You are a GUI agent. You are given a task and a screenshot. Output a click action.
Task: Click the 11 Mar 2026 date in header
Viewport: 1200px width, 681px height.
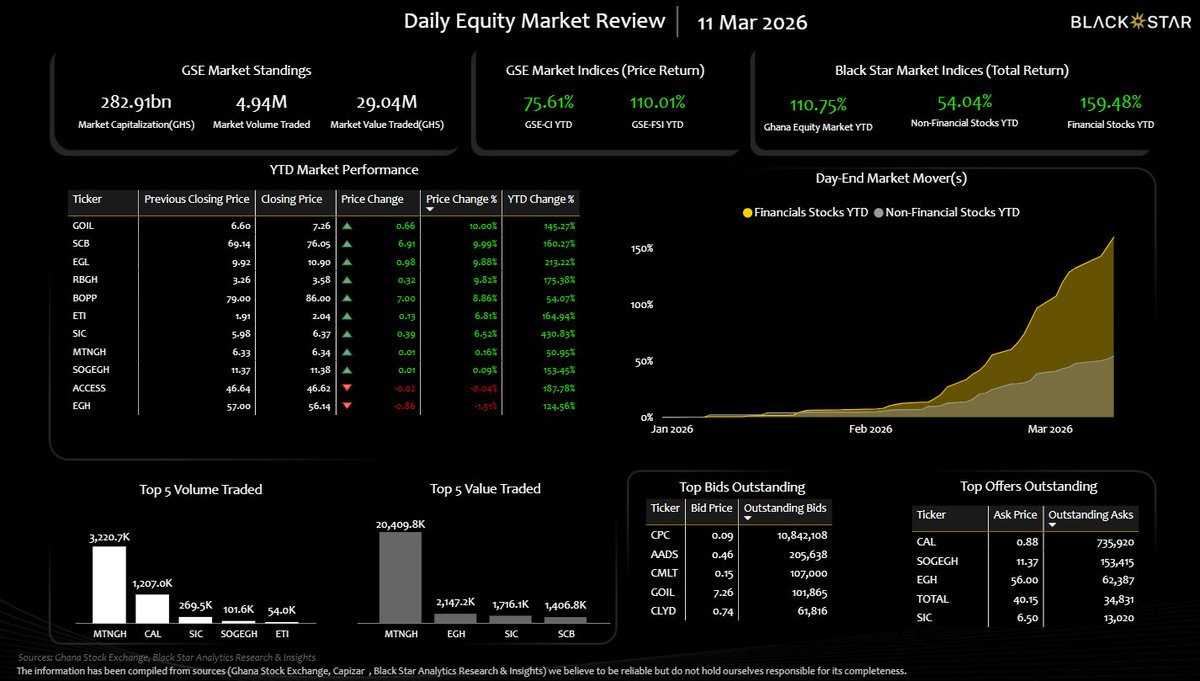tap(754, 22)
